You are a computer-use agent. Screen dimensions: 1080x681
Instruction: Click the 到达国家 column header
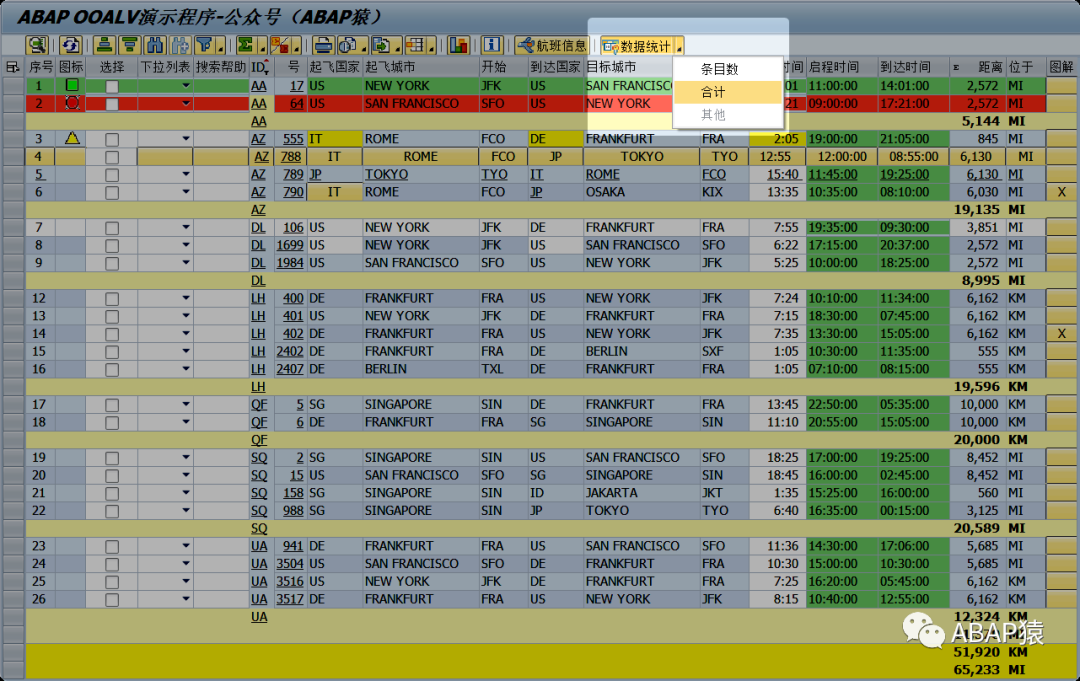[x=555, y=67]
